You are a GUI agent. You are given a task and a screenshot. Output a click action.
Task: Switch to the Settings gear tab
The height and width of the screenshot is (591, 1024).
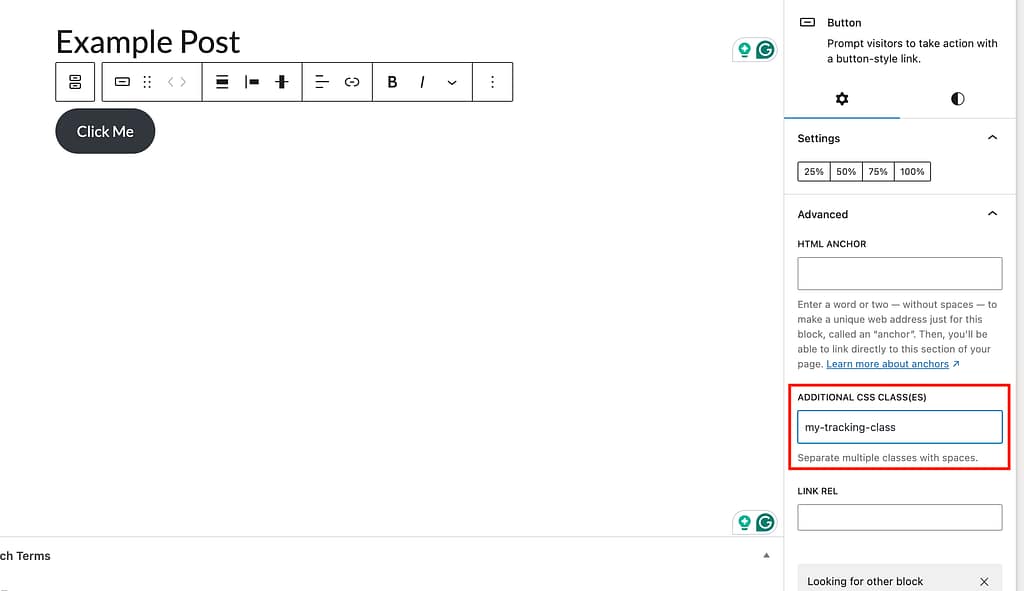(x=842, y=99)
